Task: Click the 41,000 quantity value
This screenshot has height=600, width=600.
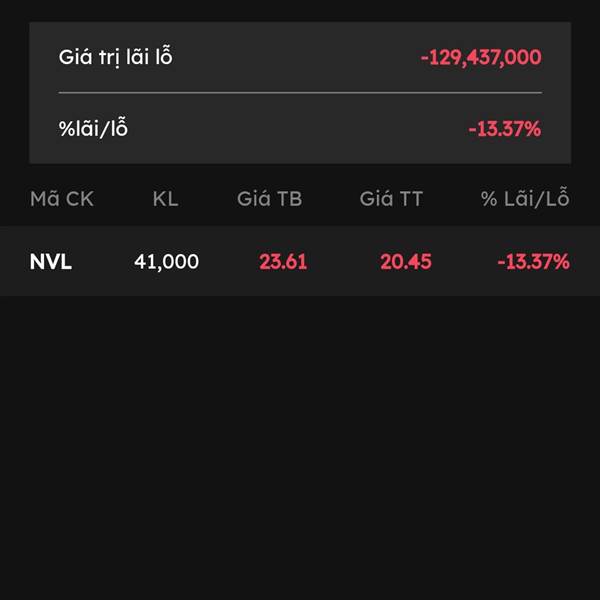Action: (x=166, y=262)
